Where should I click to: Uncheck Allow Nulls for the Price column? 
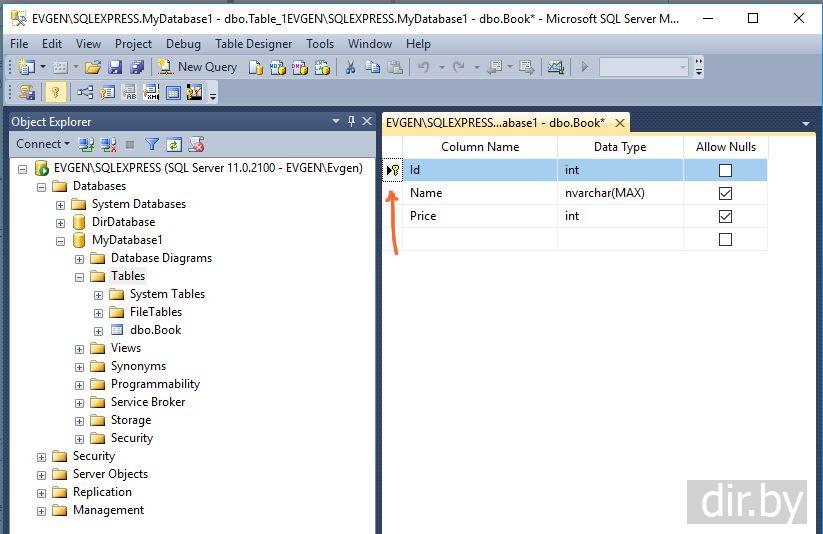tap(725, 216)
